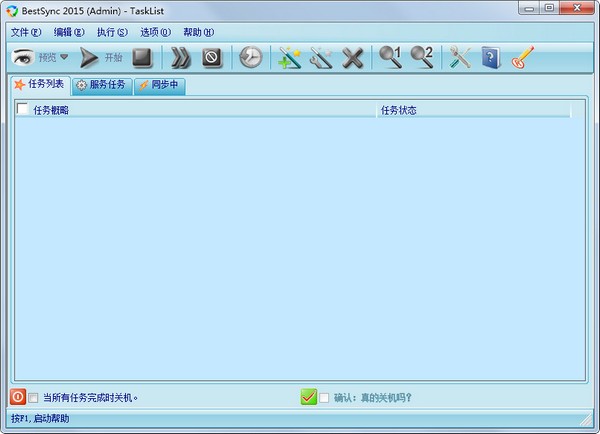Stop sync with the square stop button
Viewport: 600px width, 434px height.
point(142,58)
